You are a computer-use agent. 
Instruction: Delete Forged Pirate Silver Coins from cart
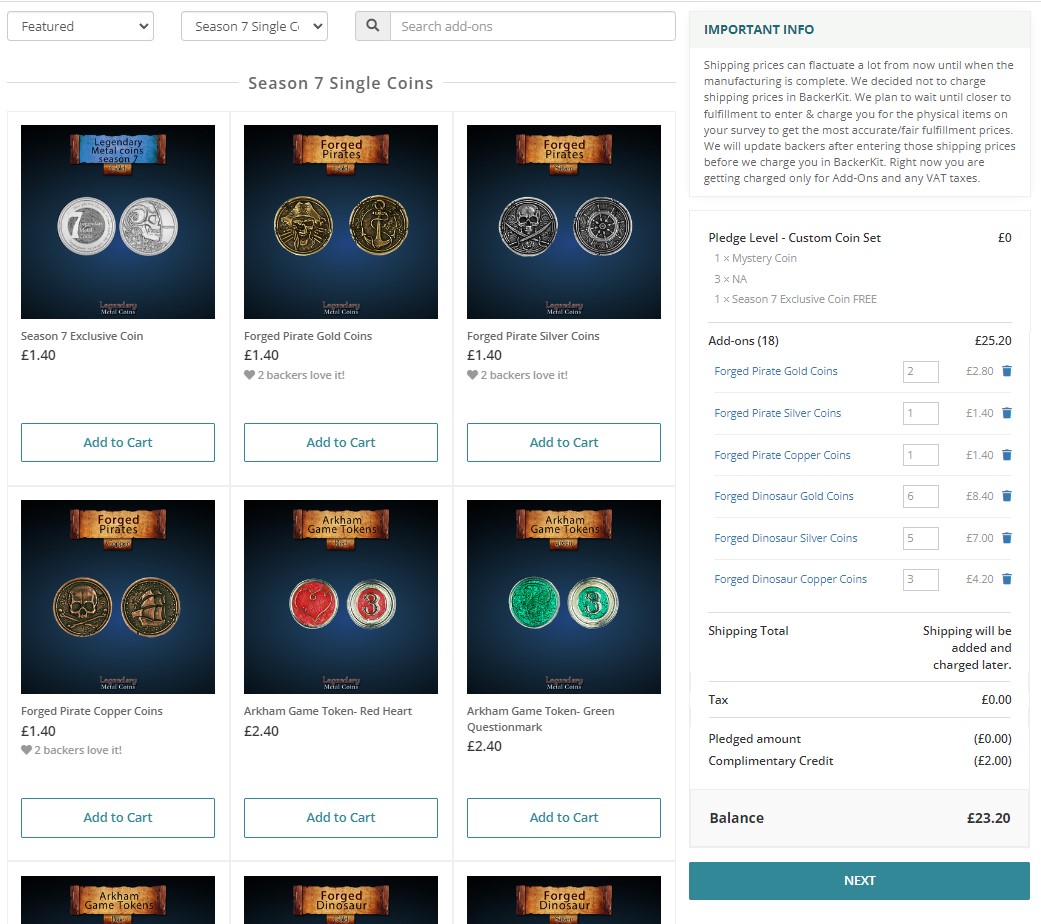pyautogui.click(x=1006, y=413)
